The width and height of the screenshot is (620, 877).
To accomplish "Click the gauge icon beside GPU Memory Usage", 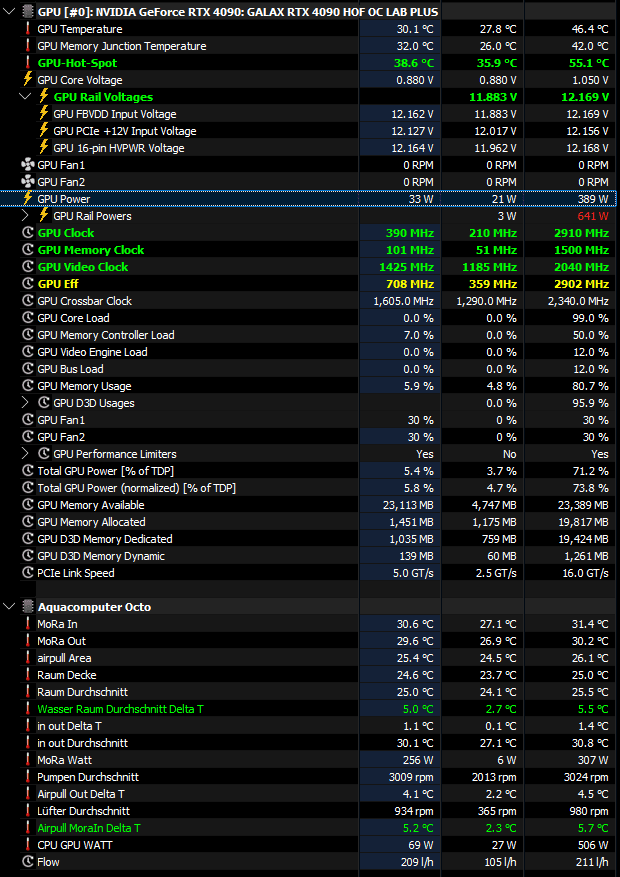I will tap(27, 386).
